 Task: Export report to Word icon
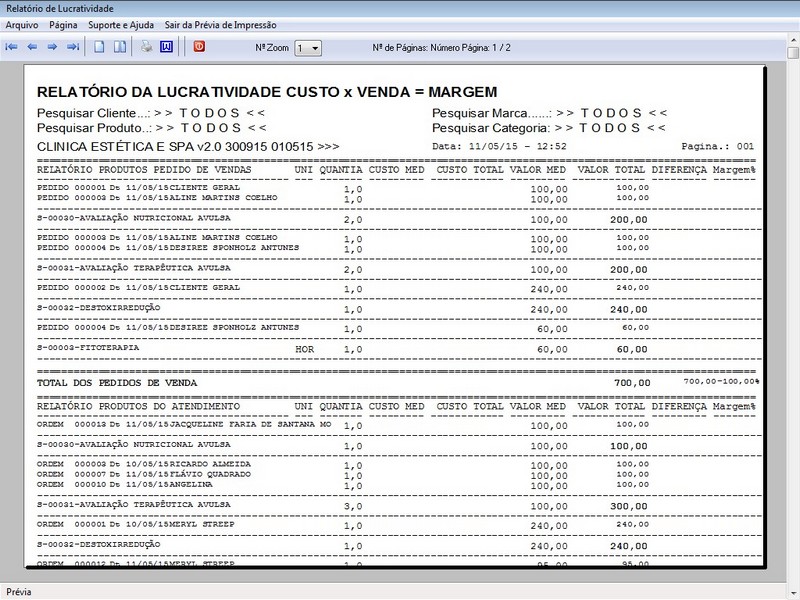tap(166, 47)
